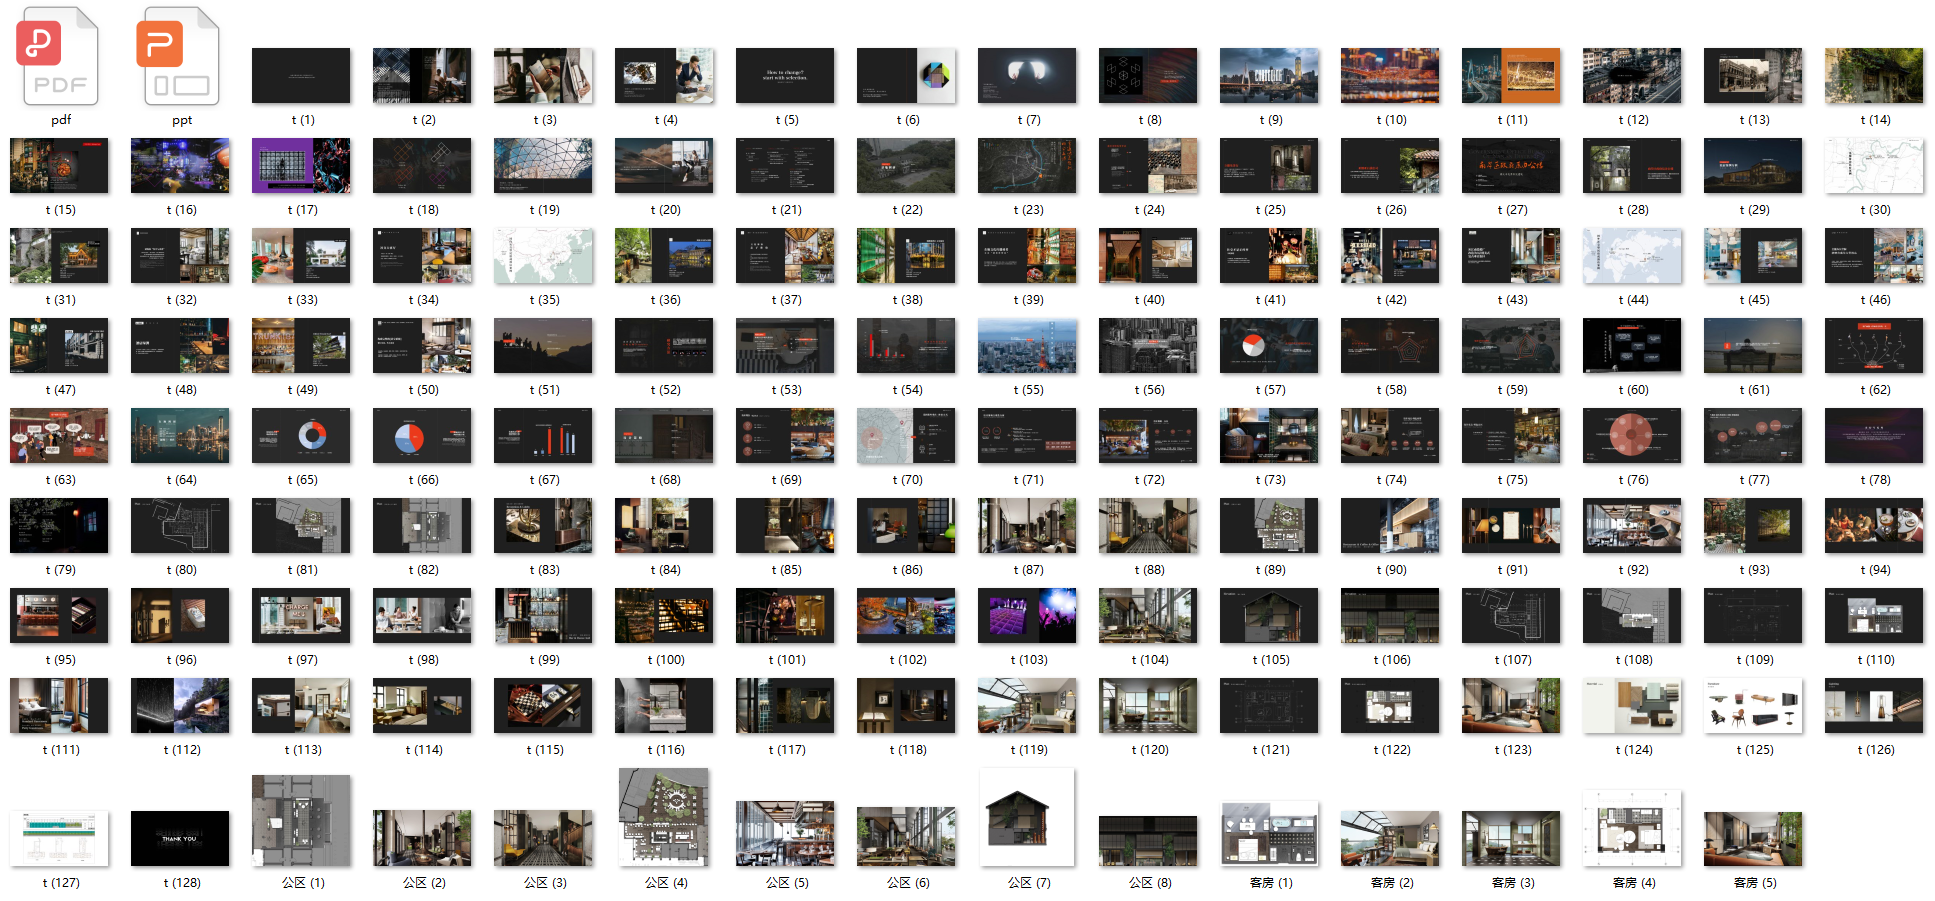Select the t (5) image file
The height and width of the screenshot is (901, 1935).
point(785,76)
